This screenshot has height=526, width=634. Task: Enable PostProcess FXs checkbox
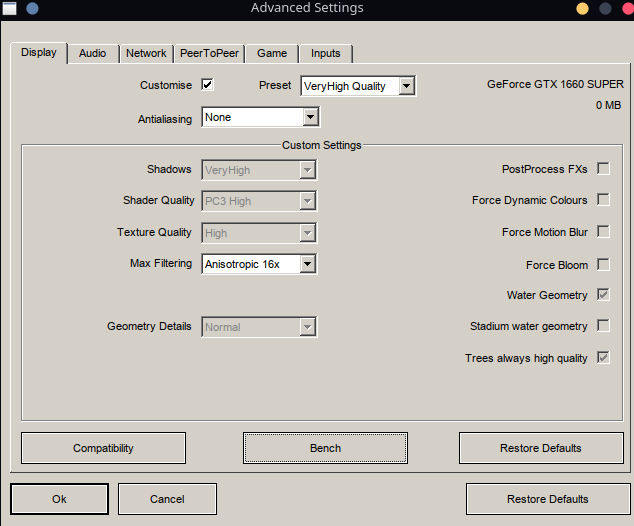603,168
